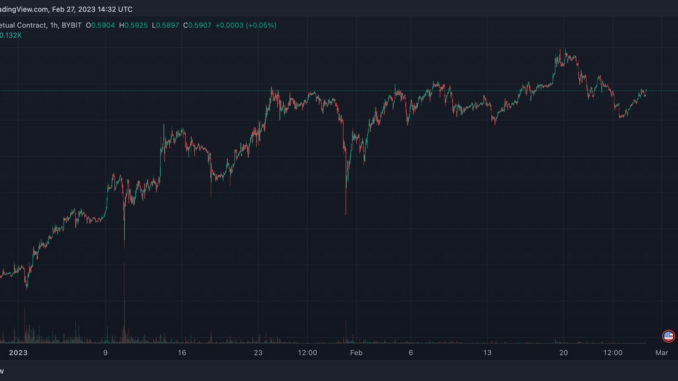This screenshot has height=381, width=678.
Task: Click the Feb label on time axis
Action: click(x=356, y=353)
